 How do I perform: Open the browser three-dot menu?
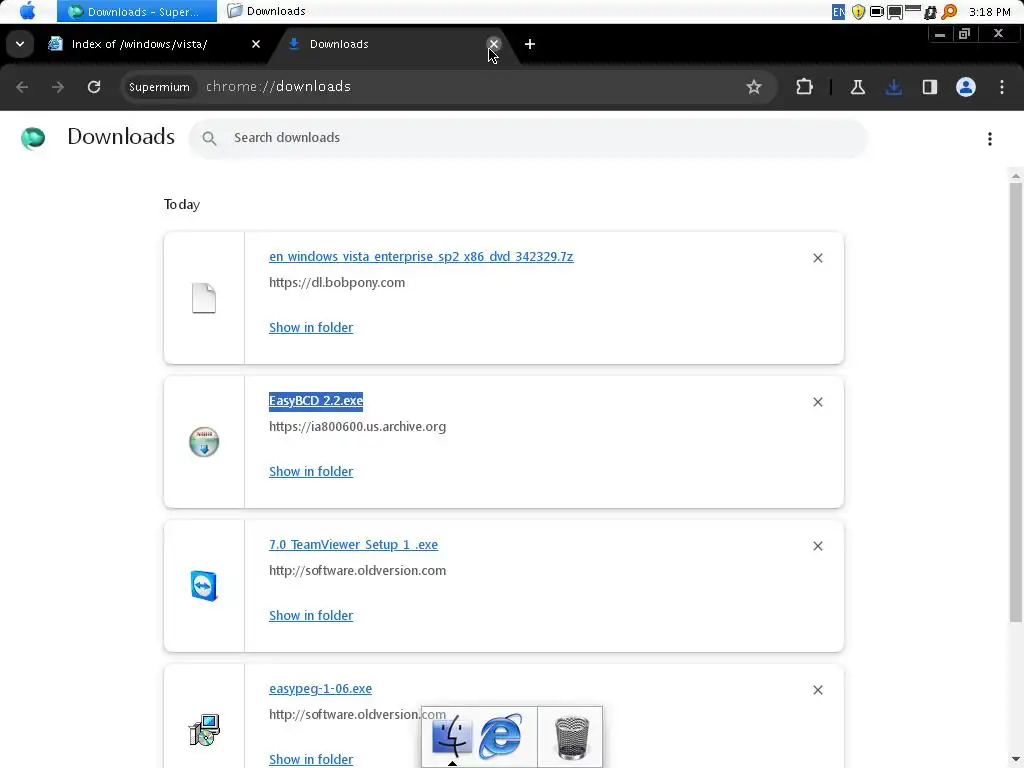point(1002,87)
